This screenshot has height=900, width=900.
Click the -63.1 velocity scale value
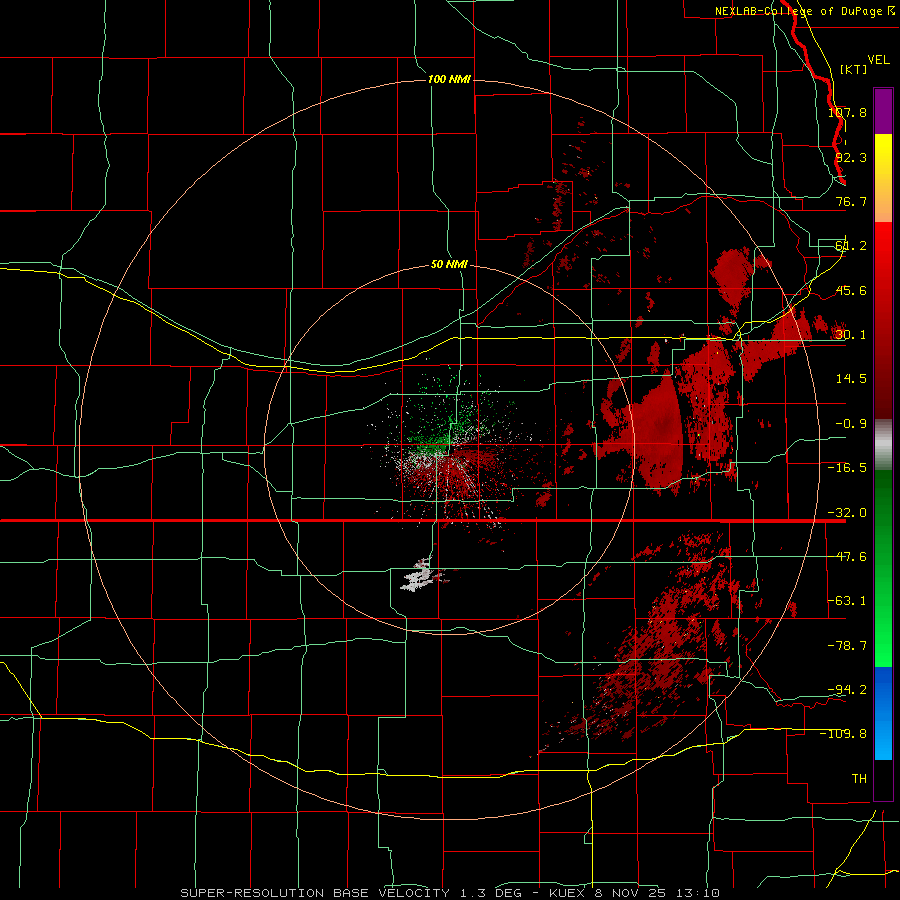click(x=847, y=601)
